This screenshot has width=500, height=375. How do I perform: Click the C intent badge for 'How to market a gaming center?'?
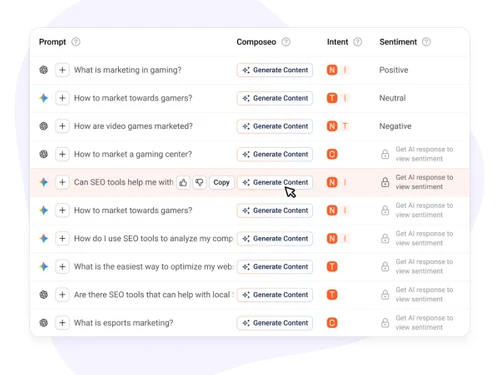(x=332, y=154)
